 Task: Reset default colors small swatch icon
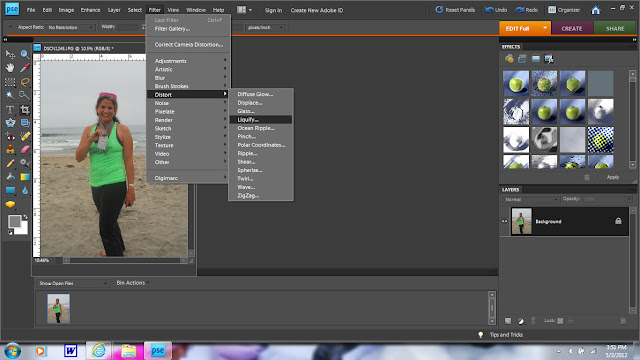pyautogui.click(x=10, y=232)
